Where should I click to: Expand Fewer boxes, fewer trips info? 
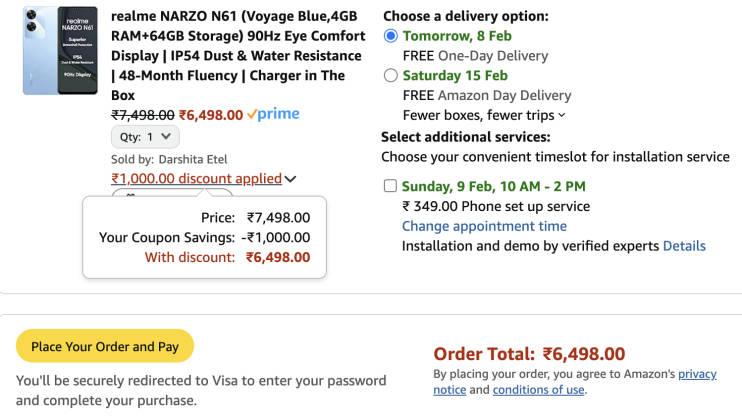[483, 115]
